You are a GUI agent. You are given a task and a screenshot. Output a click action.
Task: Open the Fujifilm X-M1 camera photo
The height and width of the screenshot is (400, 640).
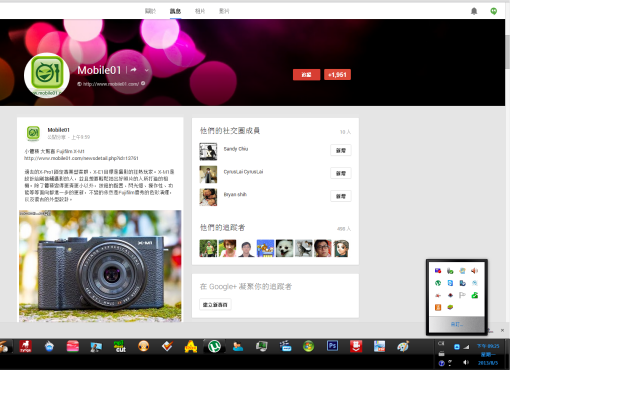[100, 266]
